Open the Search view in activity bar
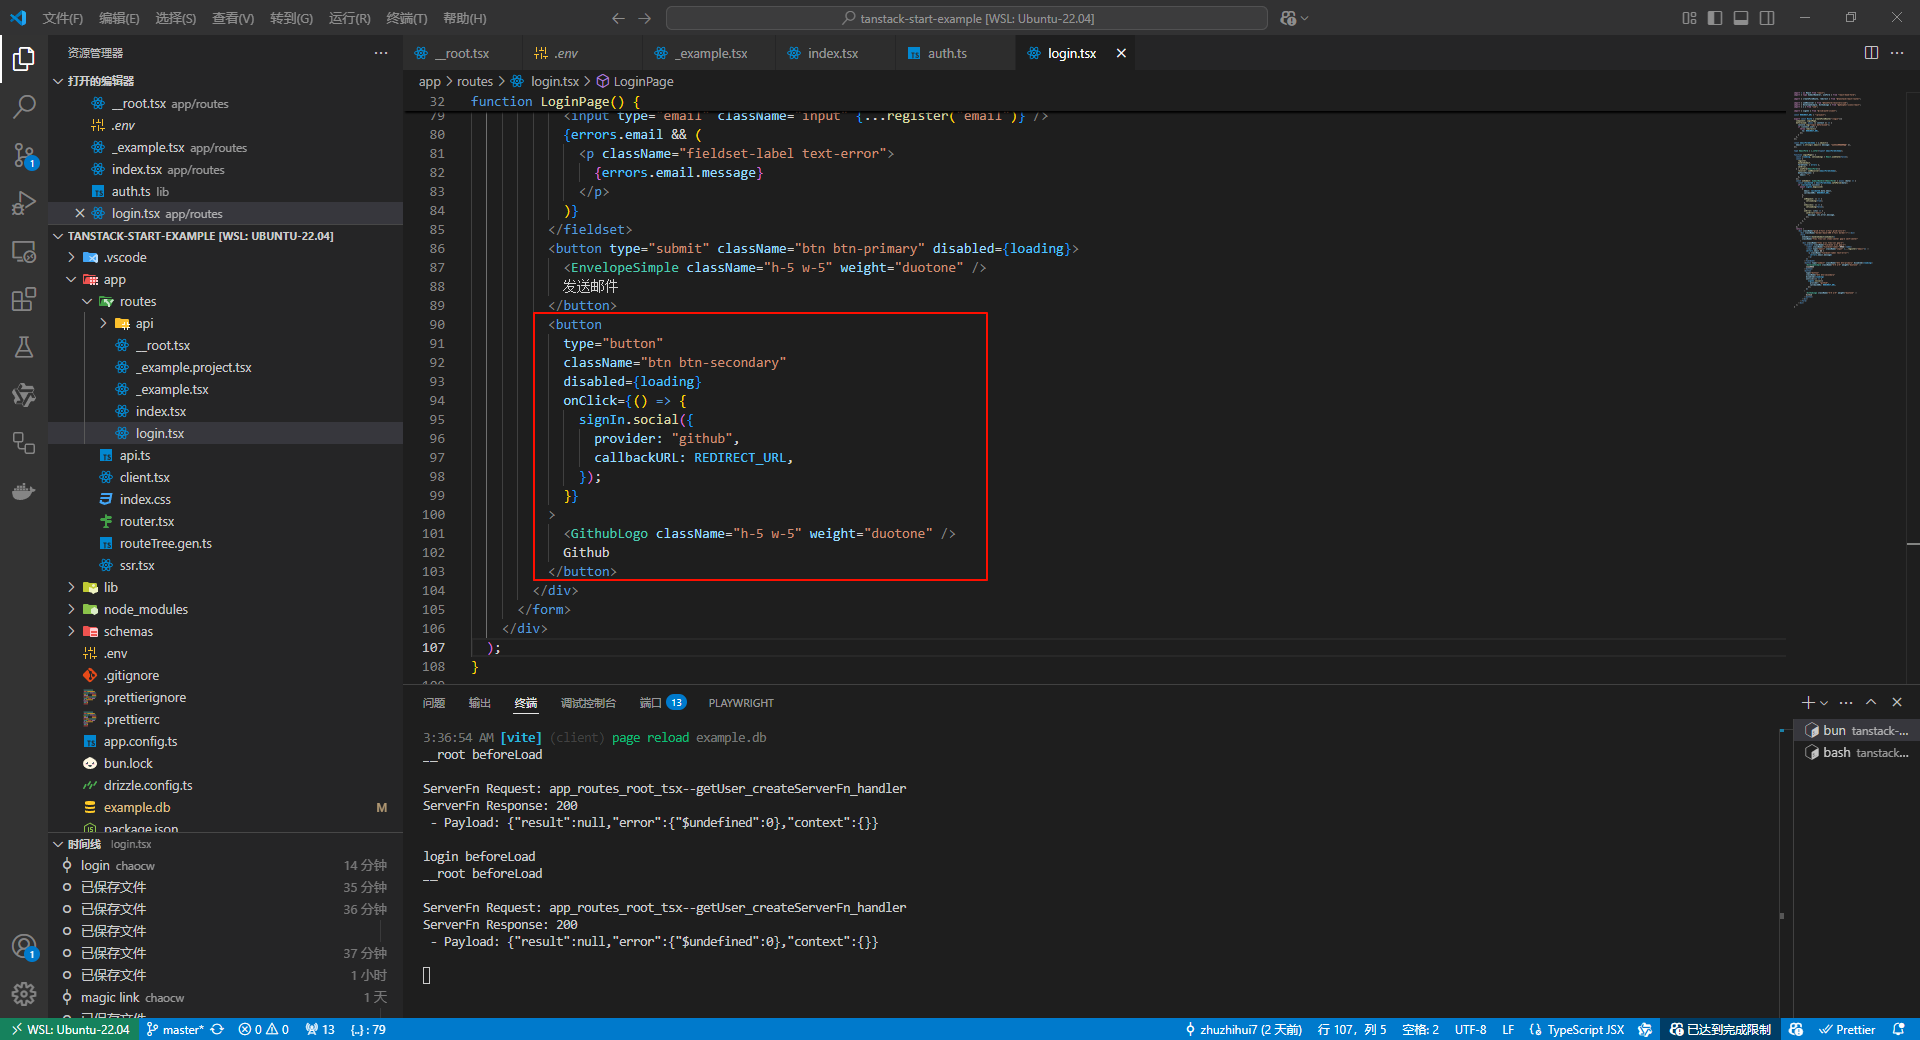Image resolution: width=1920 pixels, height=1040 pixels. (24, 106)
